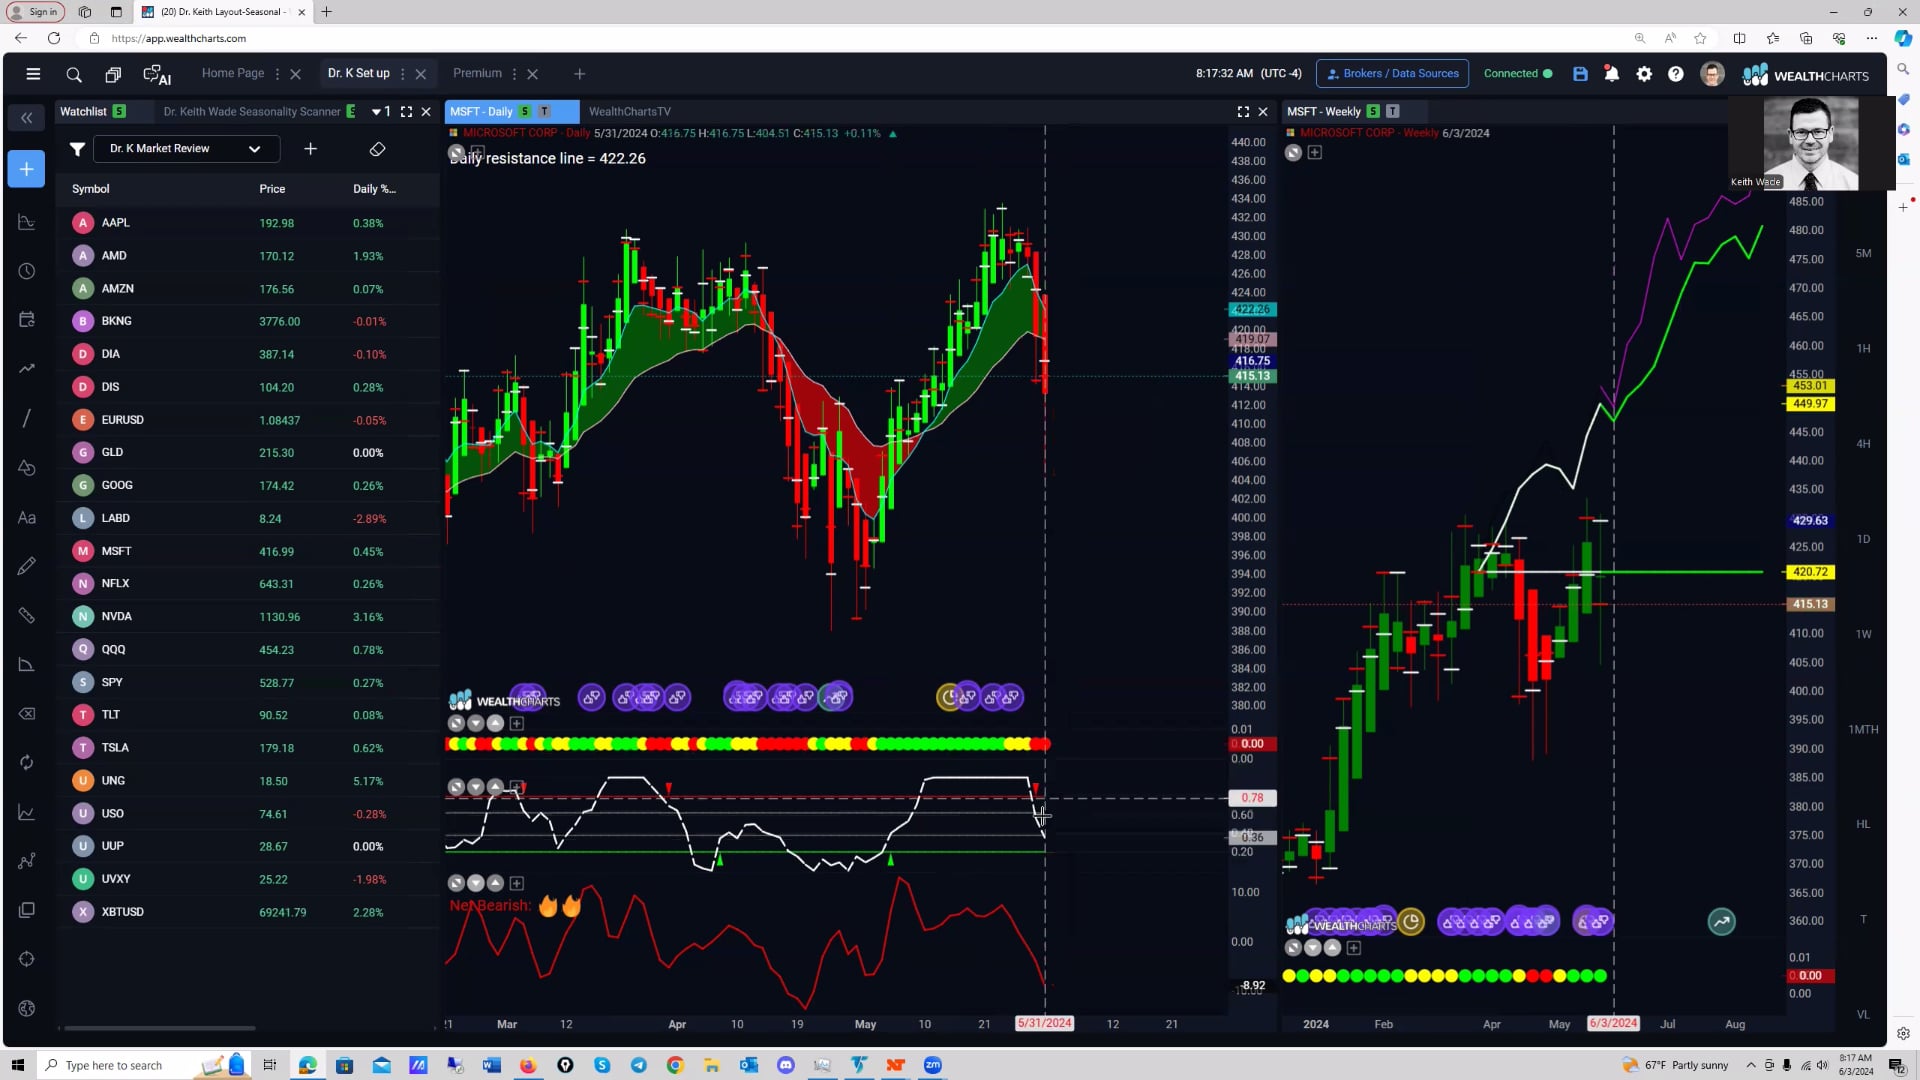
Task: Click the watchlist horizontal scrollbar
Action: coord(160,1027)
